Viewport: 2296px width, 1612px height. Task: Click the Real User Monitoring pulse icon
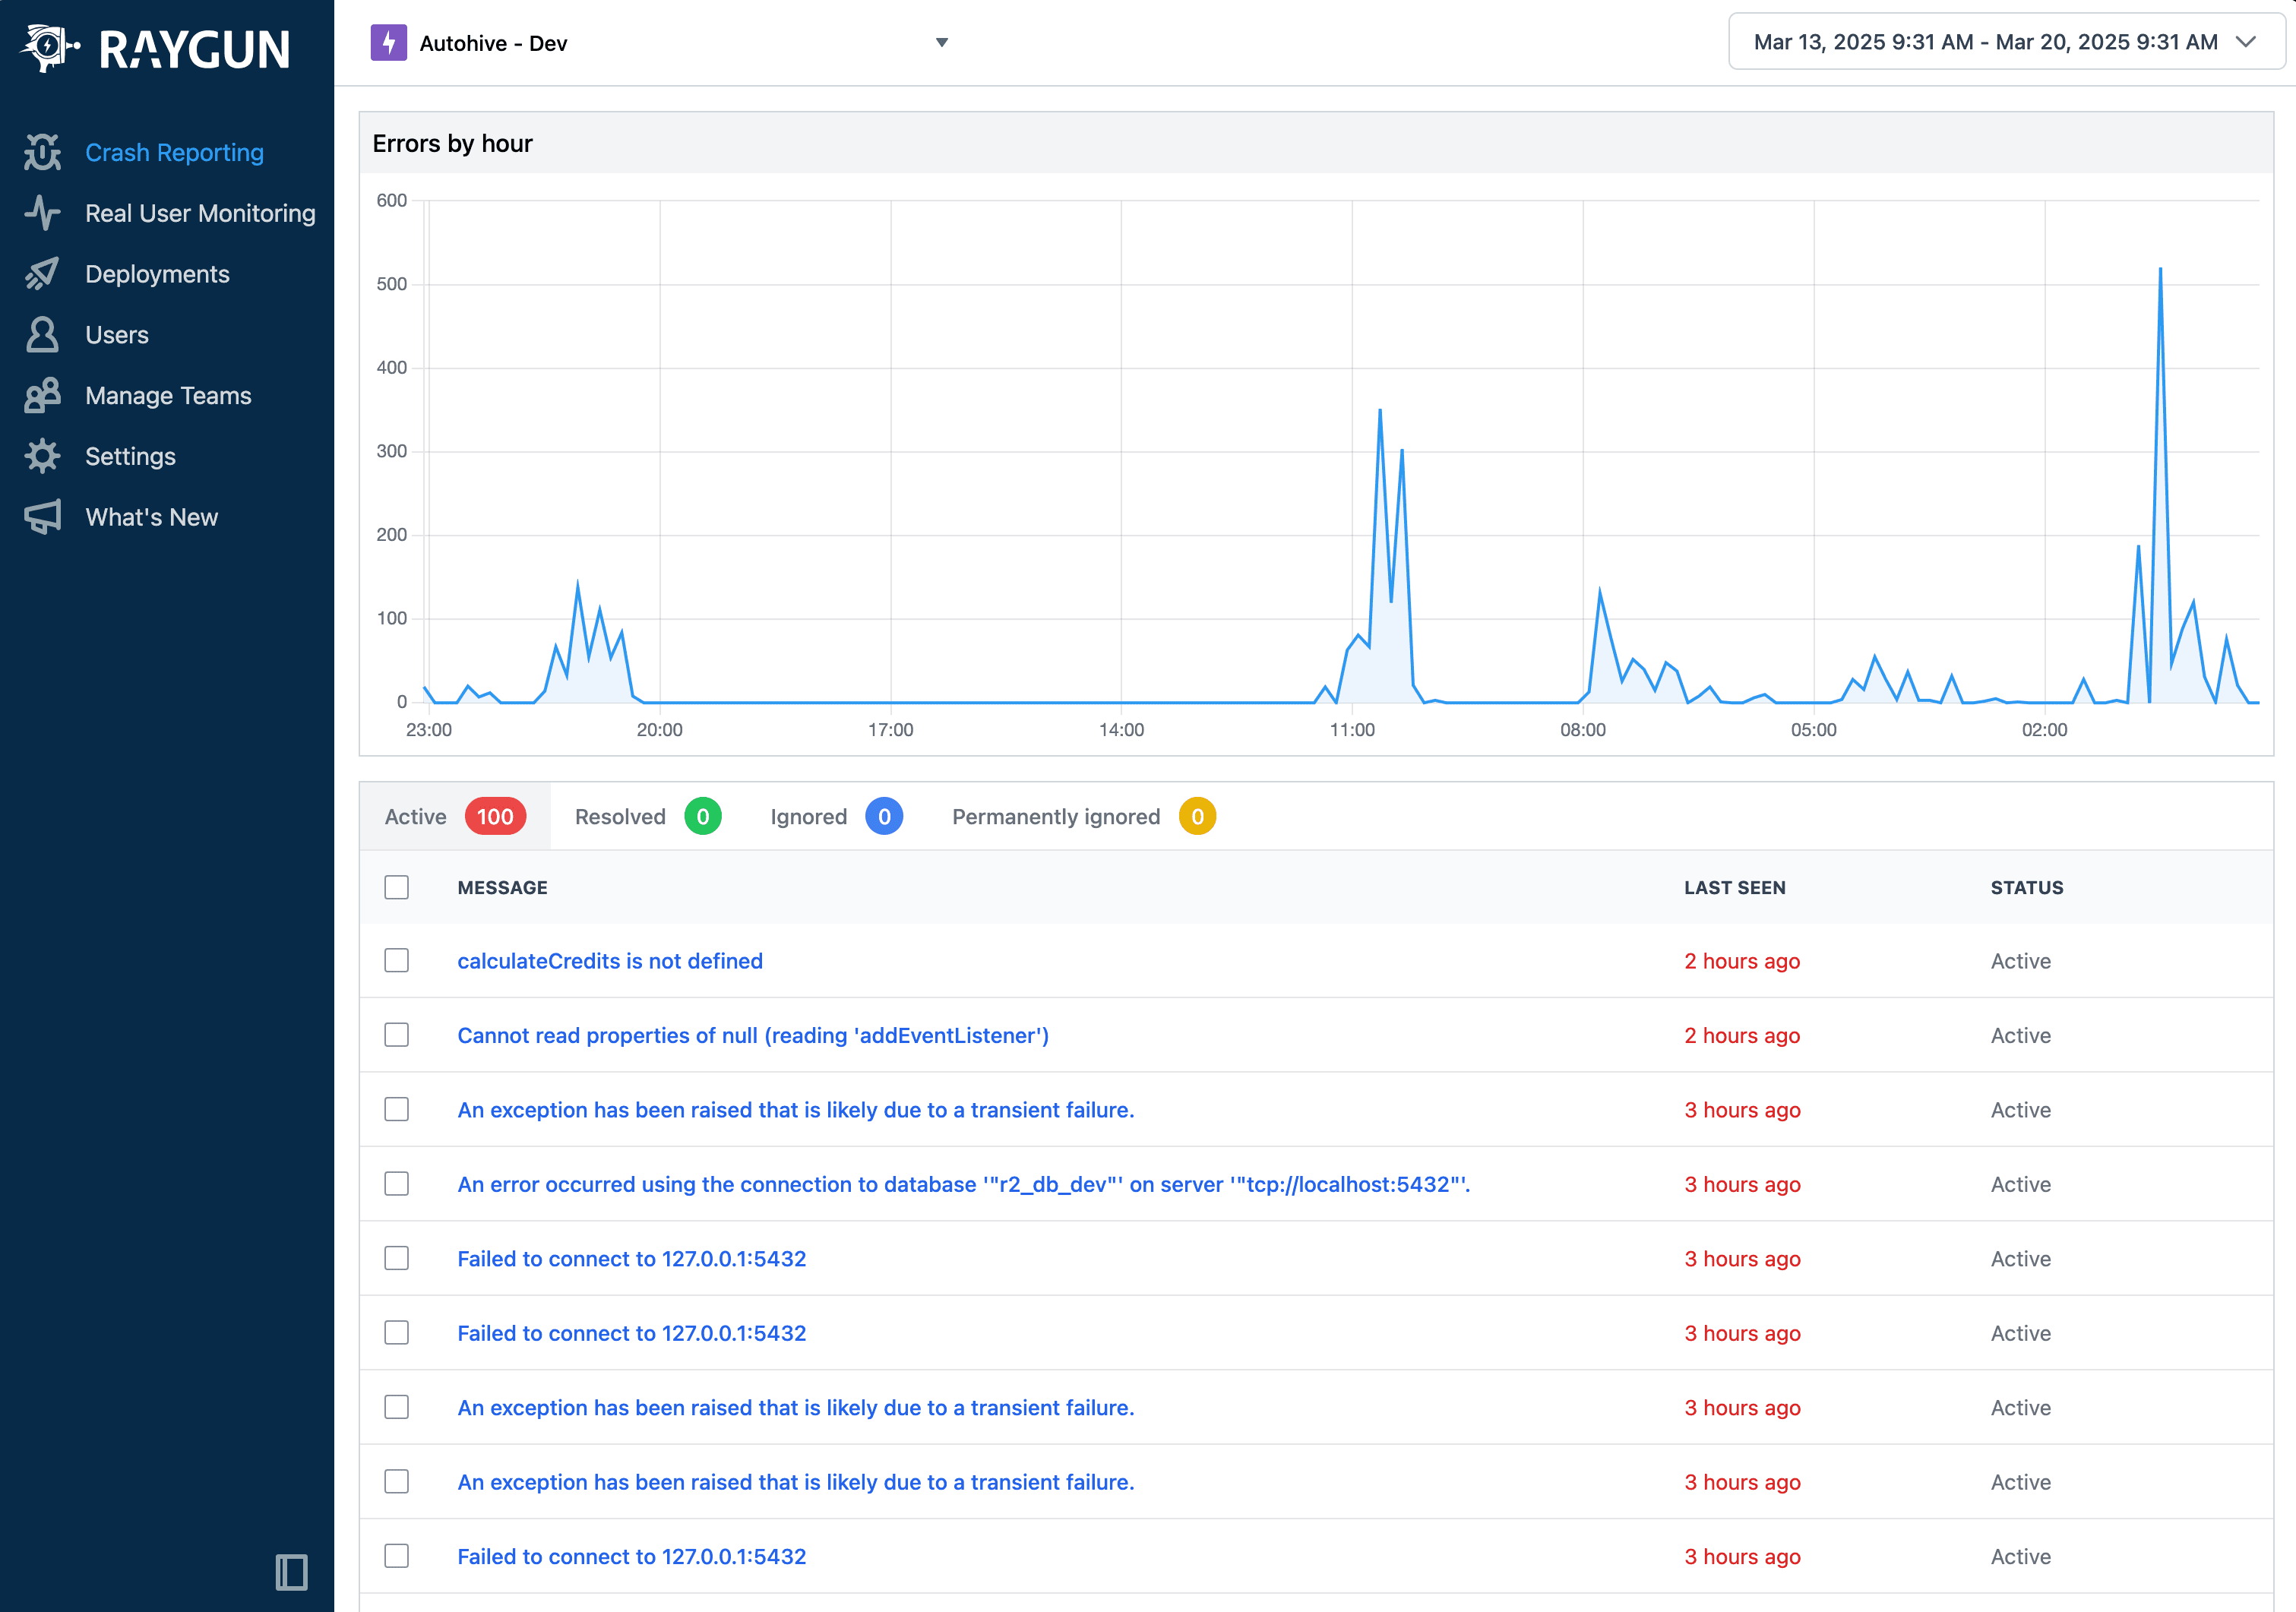(43, 213)
